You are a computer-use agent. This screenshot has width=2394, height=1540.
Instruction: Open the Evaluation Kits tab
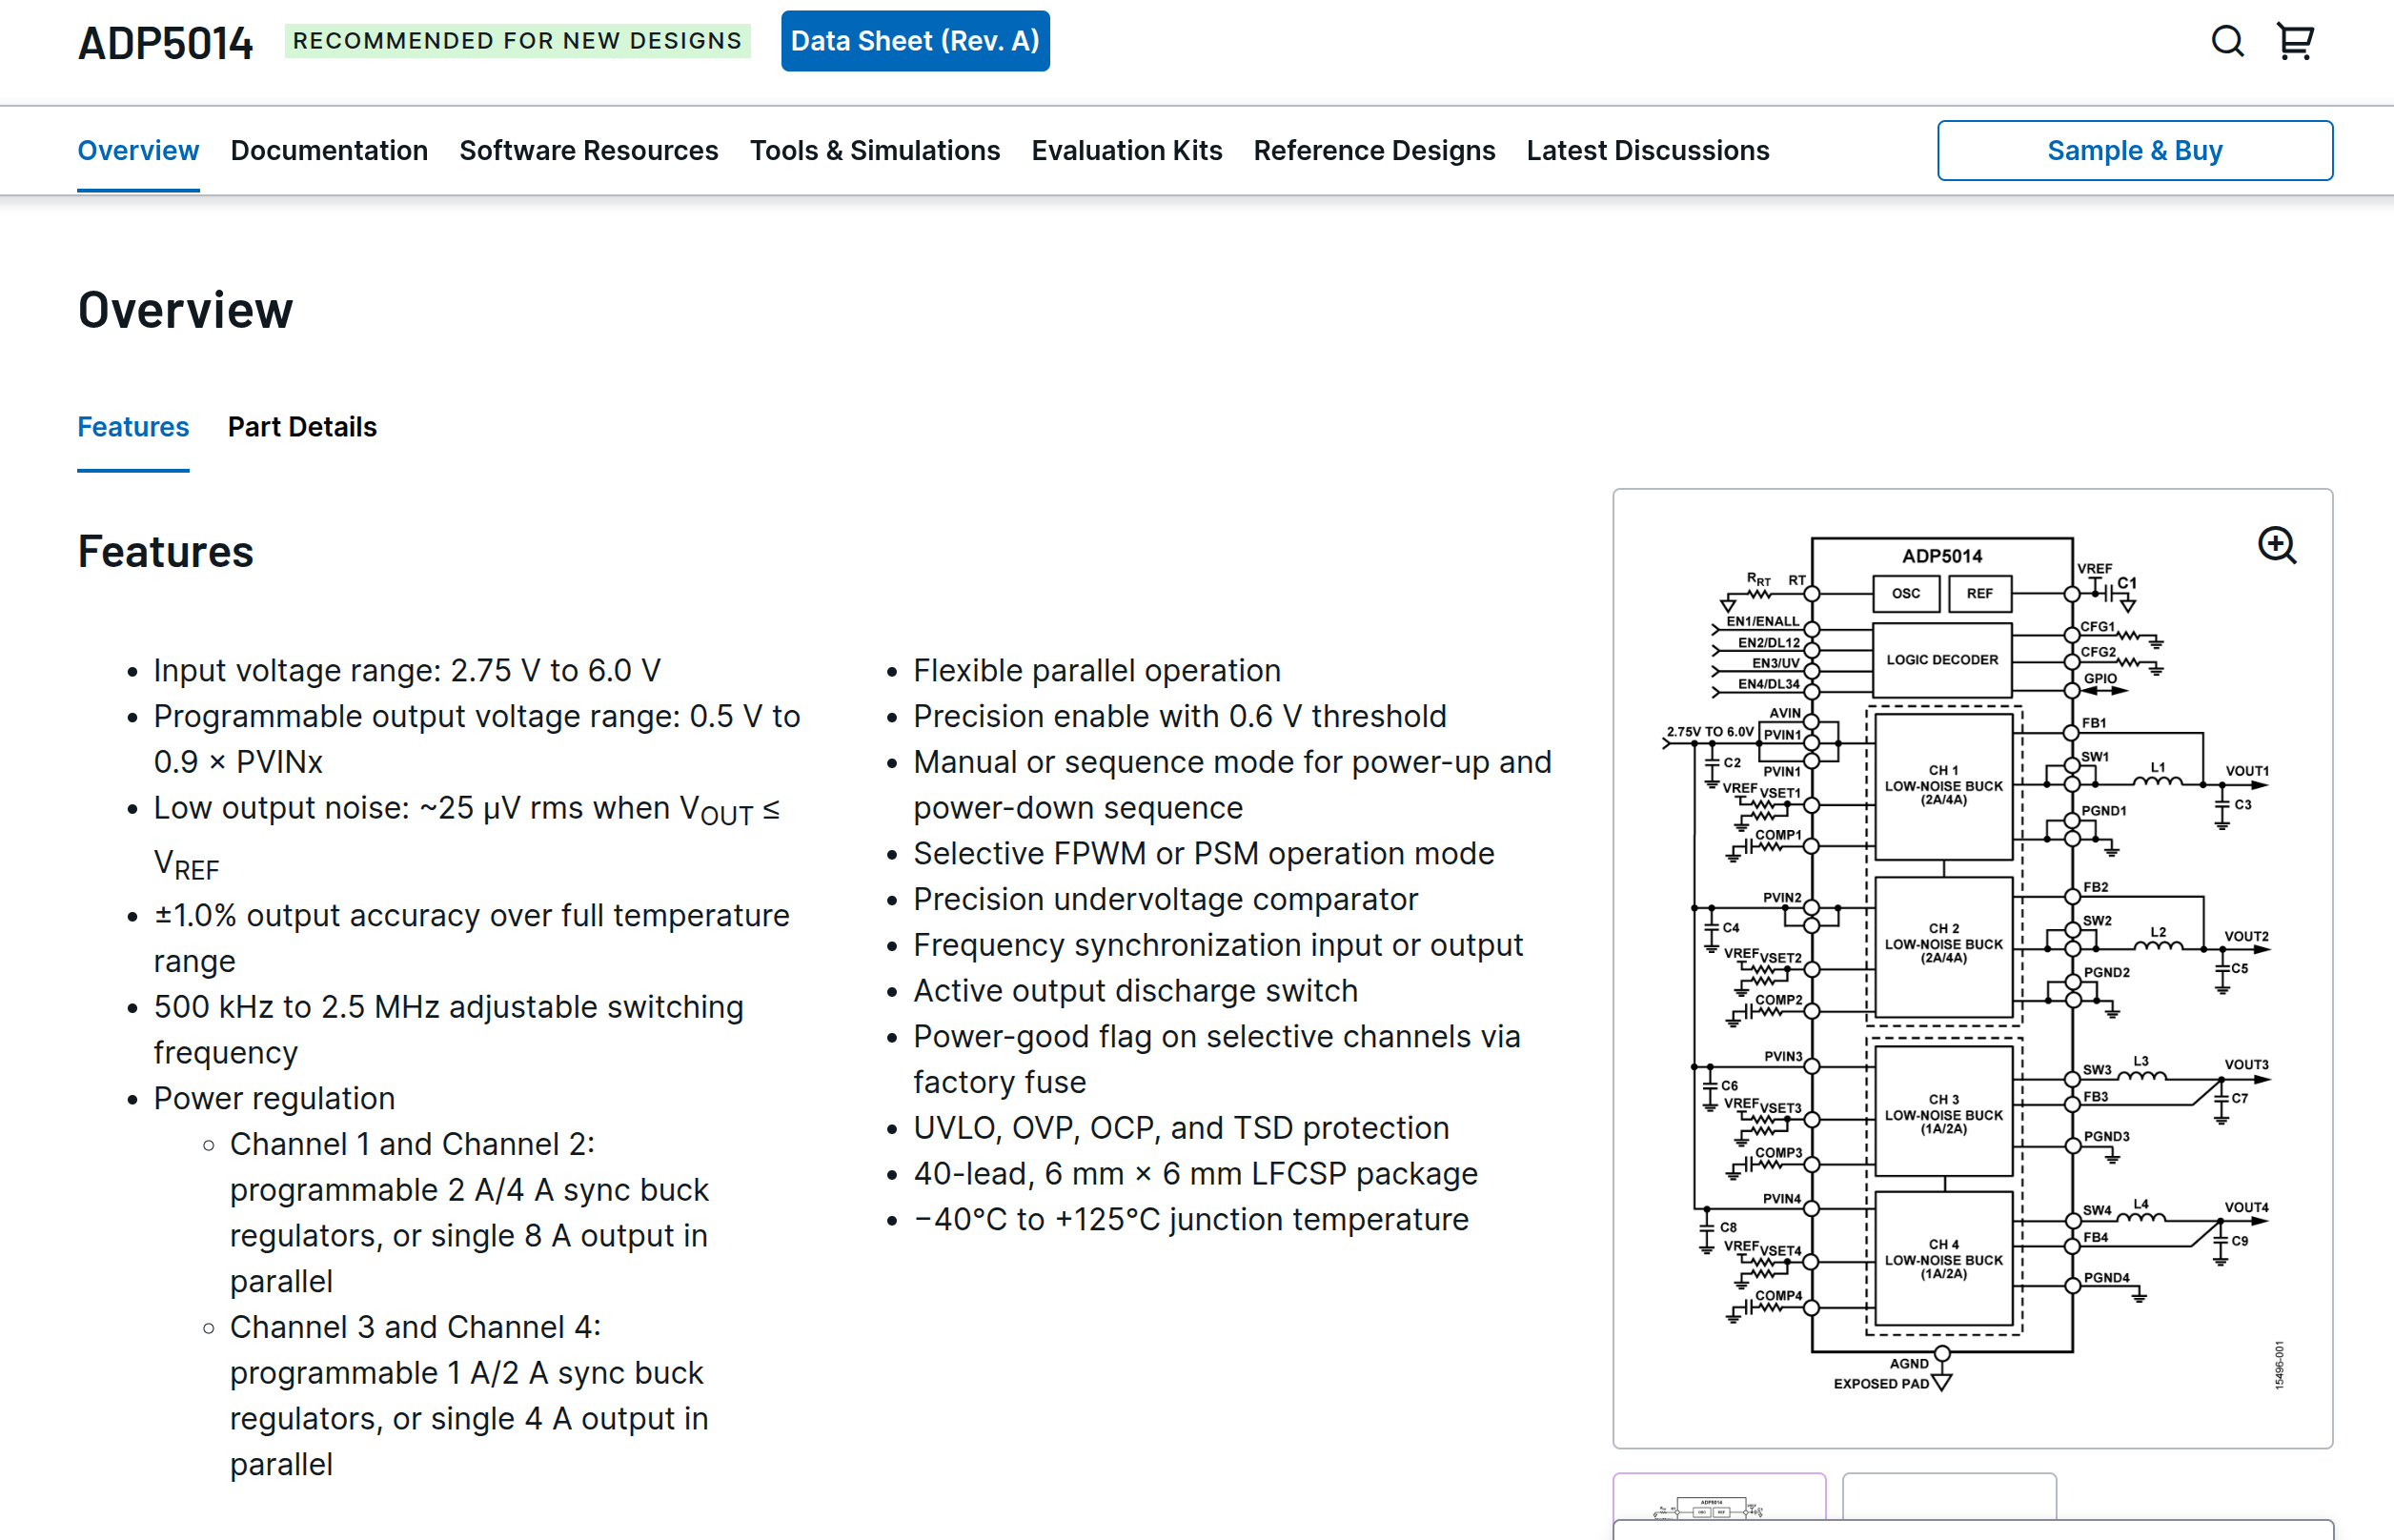(x=1126, y=151)
